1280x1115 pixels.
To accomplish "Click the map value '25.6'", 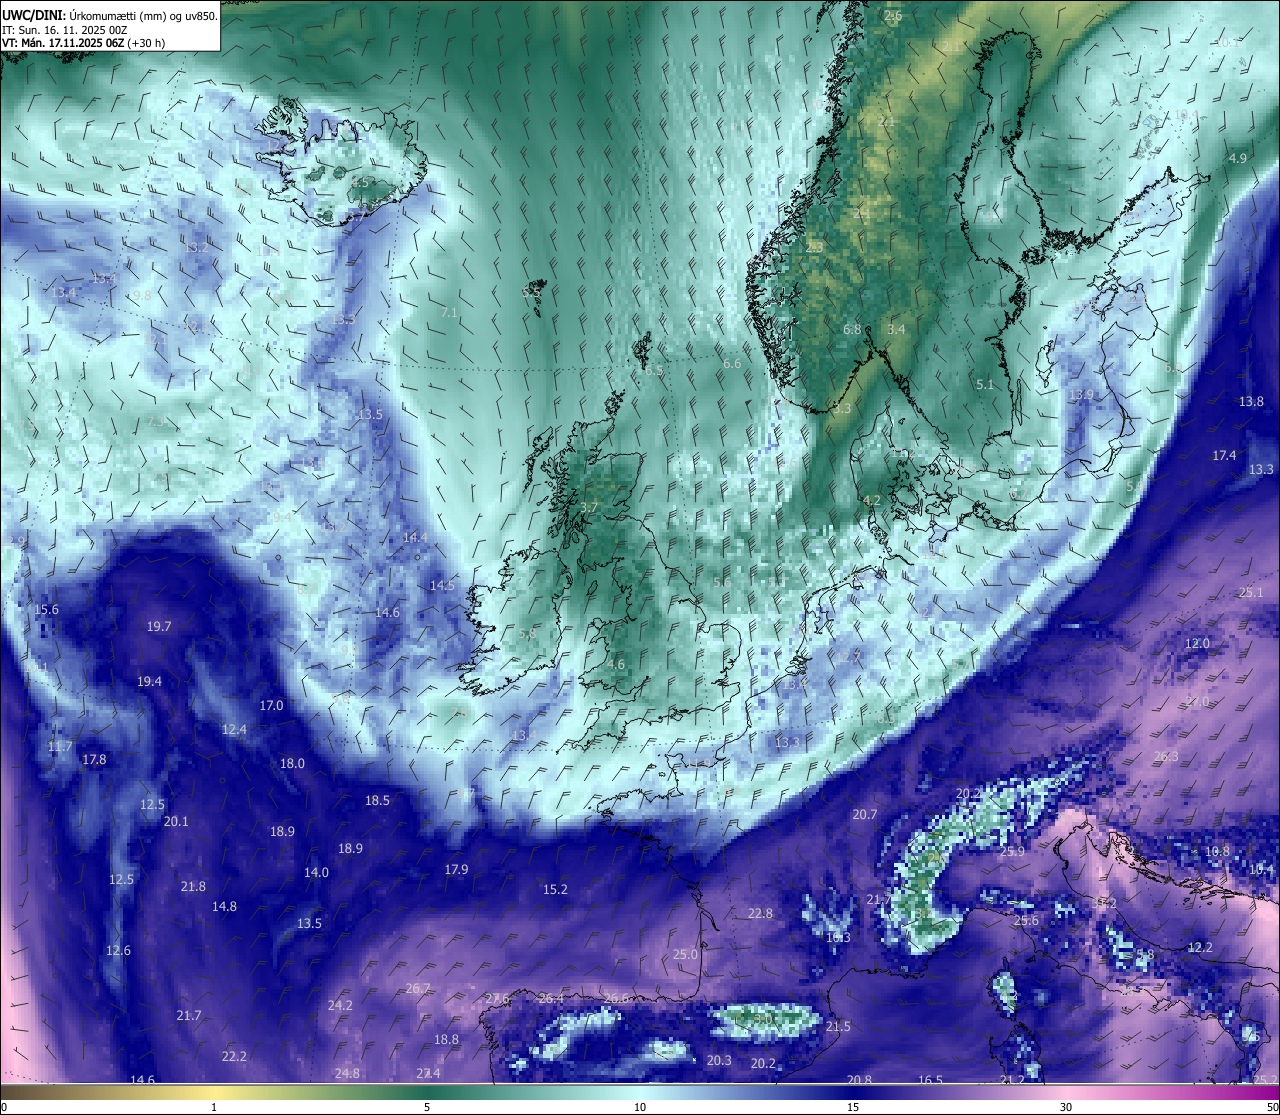I will (x=1026, y=921).
